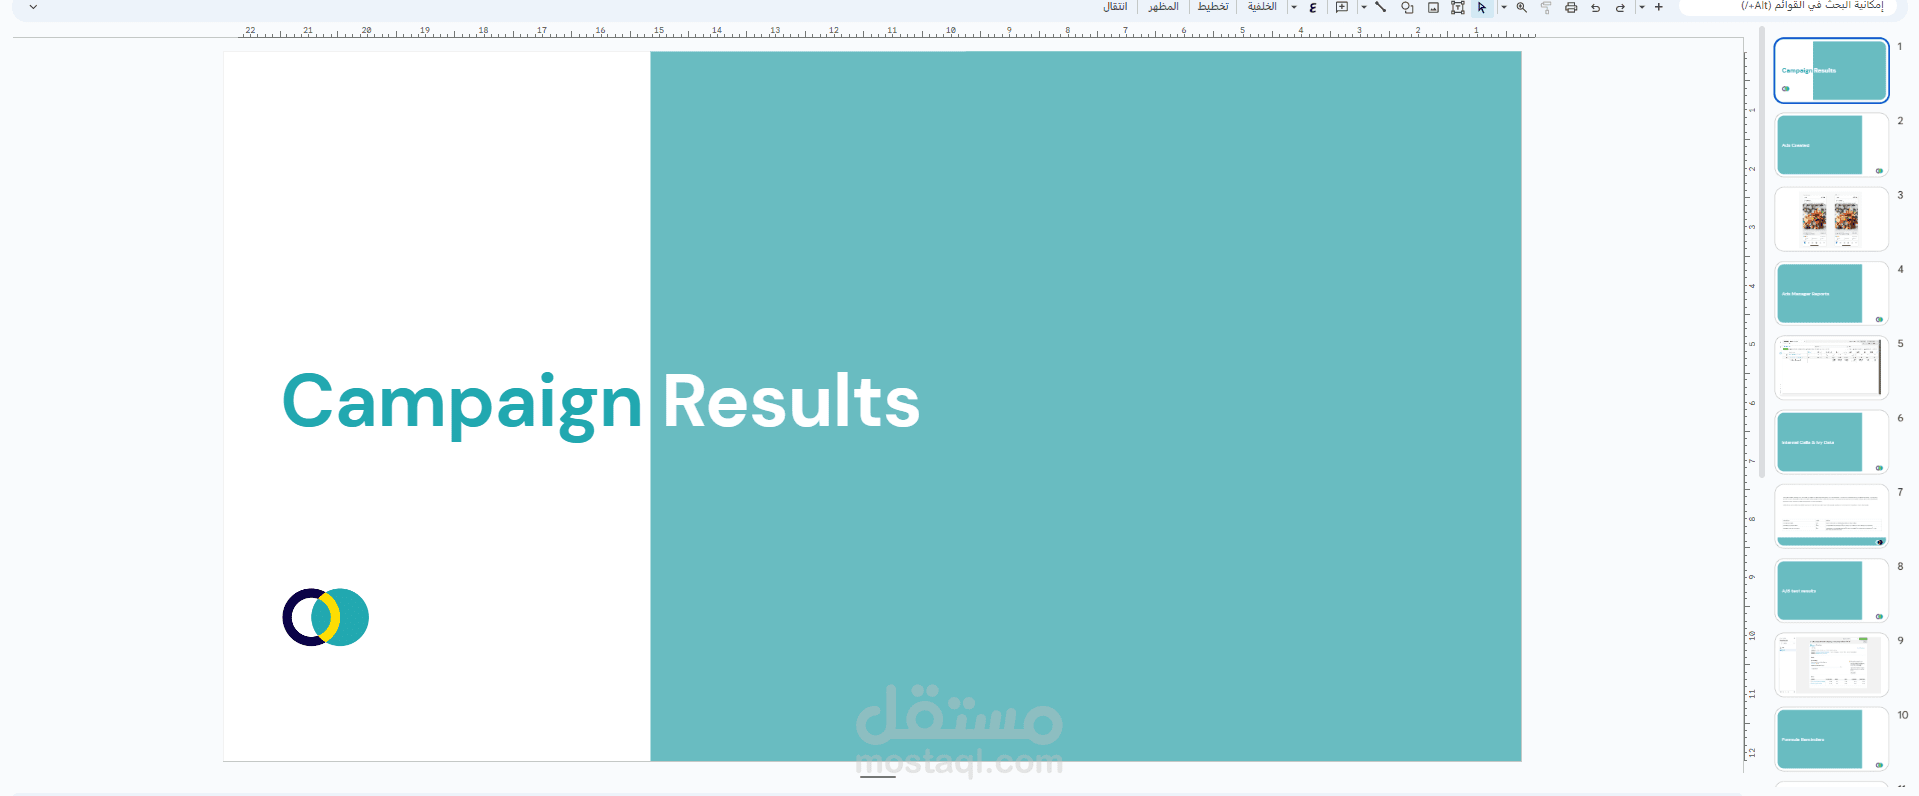The image size is (1919, 796).
Task: Open the Layout (تخطيط) button
Action: pyautogui.click(x=1213, y=7)
